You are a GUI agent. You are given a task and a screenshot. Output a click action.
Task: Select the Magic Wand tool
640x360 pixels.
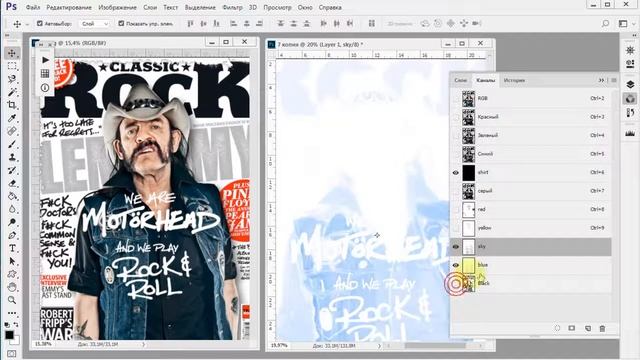tap(12, 92)
